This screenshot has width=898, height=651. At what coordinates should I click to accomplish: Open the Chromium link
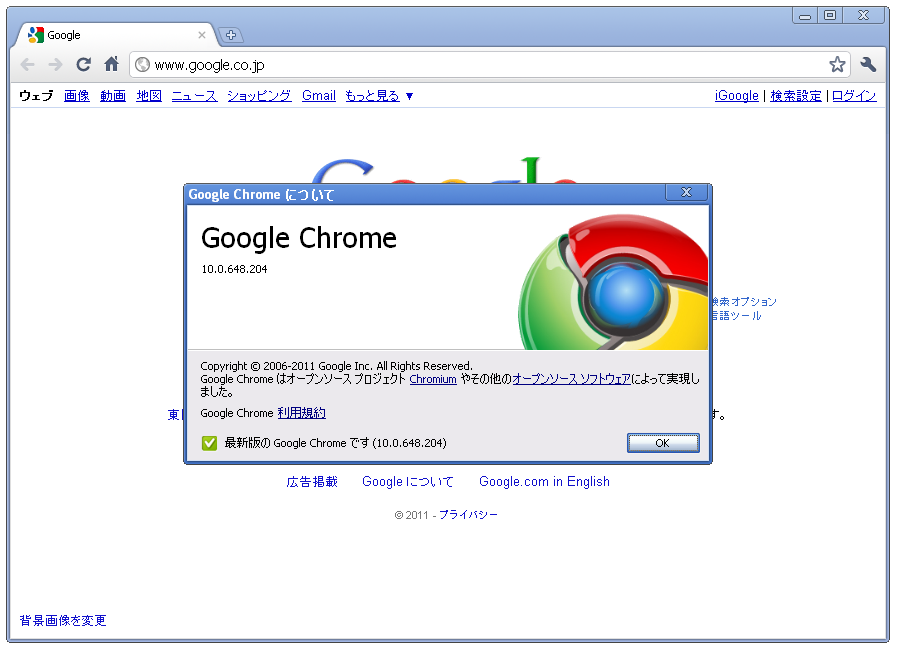(433, 379)
